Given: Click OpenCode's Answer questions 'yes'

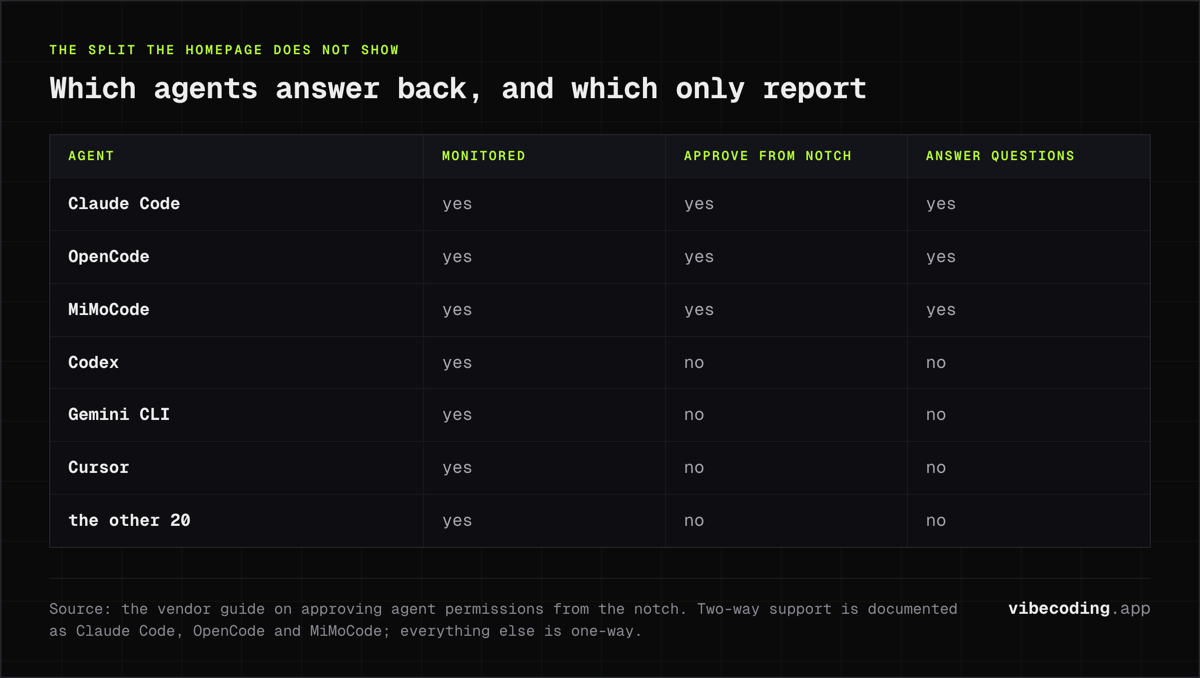Looking at the screenshot, I should [x=941, y=258].
